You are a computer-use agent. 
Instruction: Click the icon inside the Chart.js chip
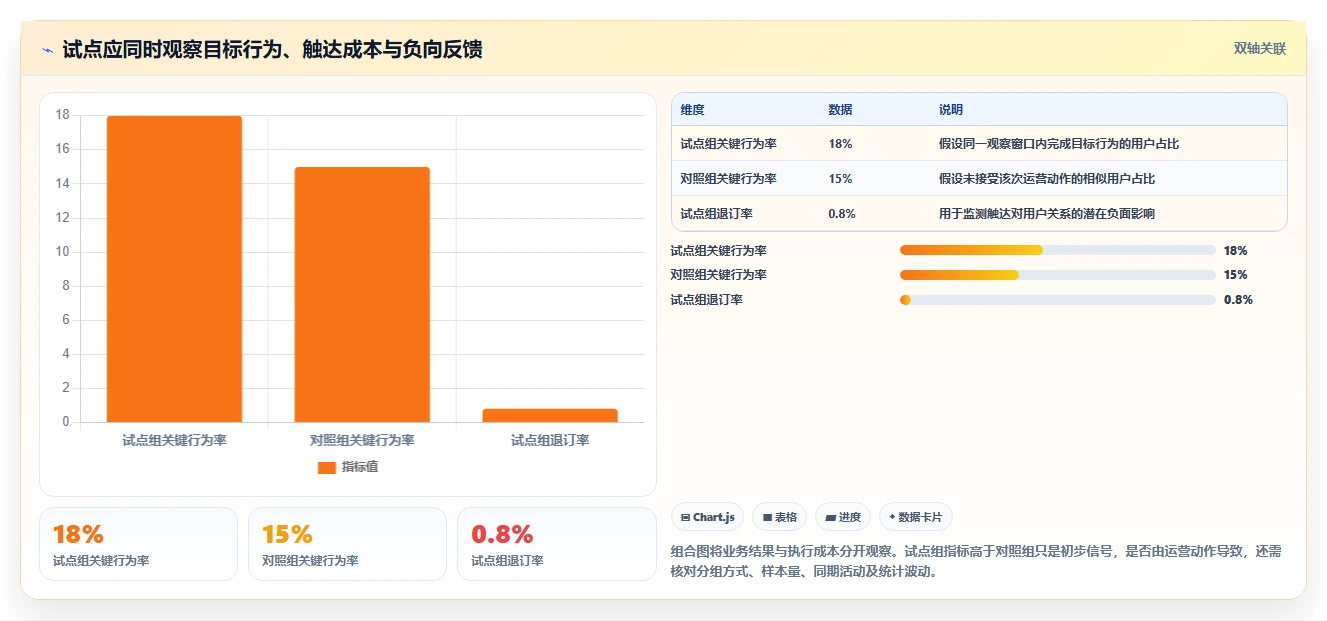coord(685,518)
